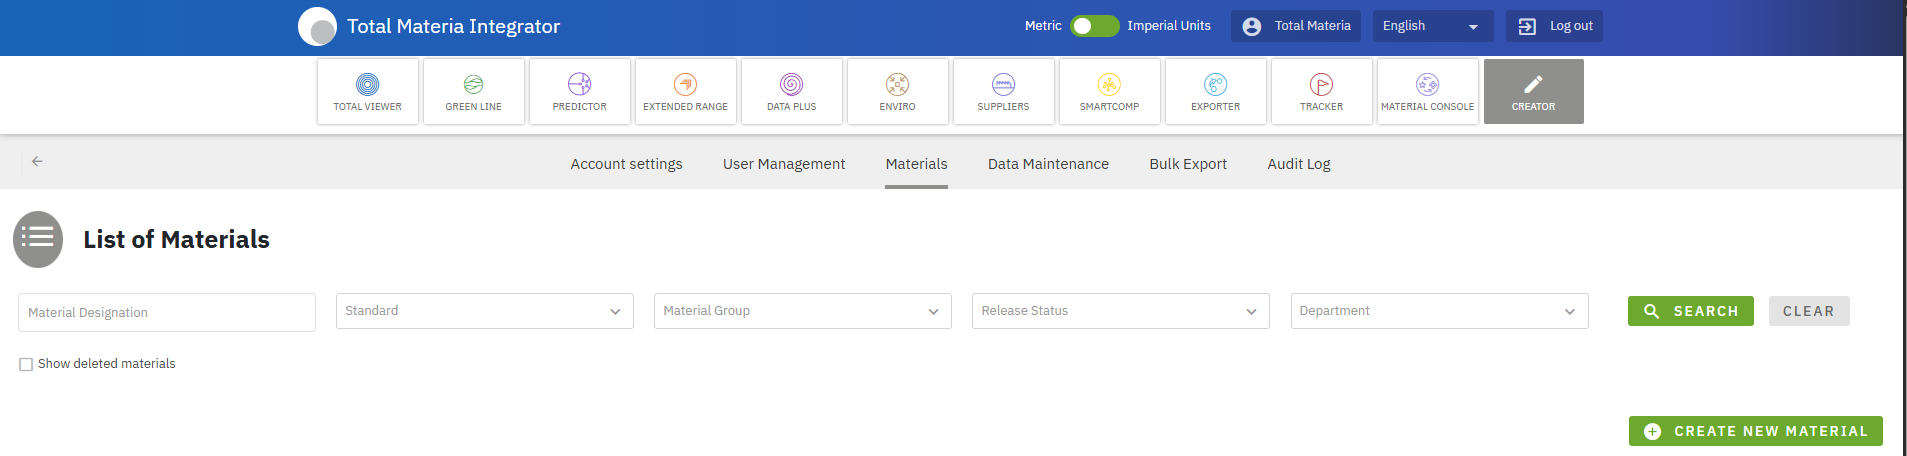Click the green Search button
1907x456 pixels.
pyautogui.click(x=1690, y=311)
